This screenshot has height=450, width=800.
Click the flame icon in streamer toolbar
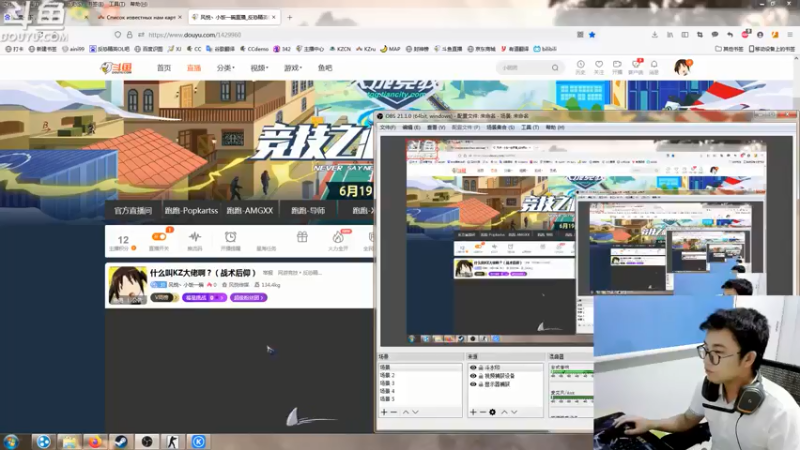(x=338, y=237)
